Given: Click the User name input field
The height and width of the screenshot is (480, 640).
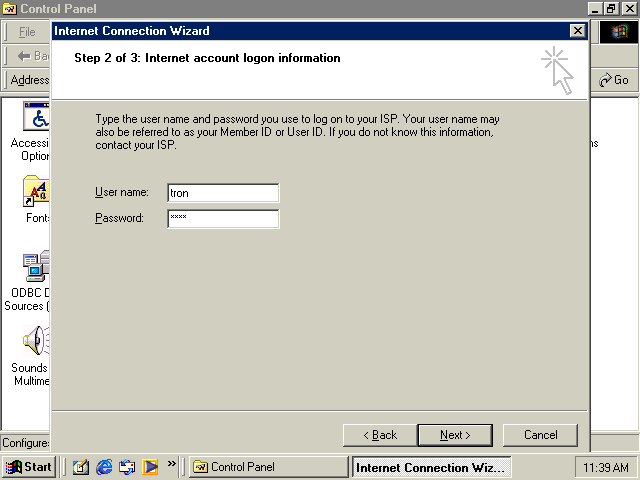Looking at the screenshot, I should (223, 193).
